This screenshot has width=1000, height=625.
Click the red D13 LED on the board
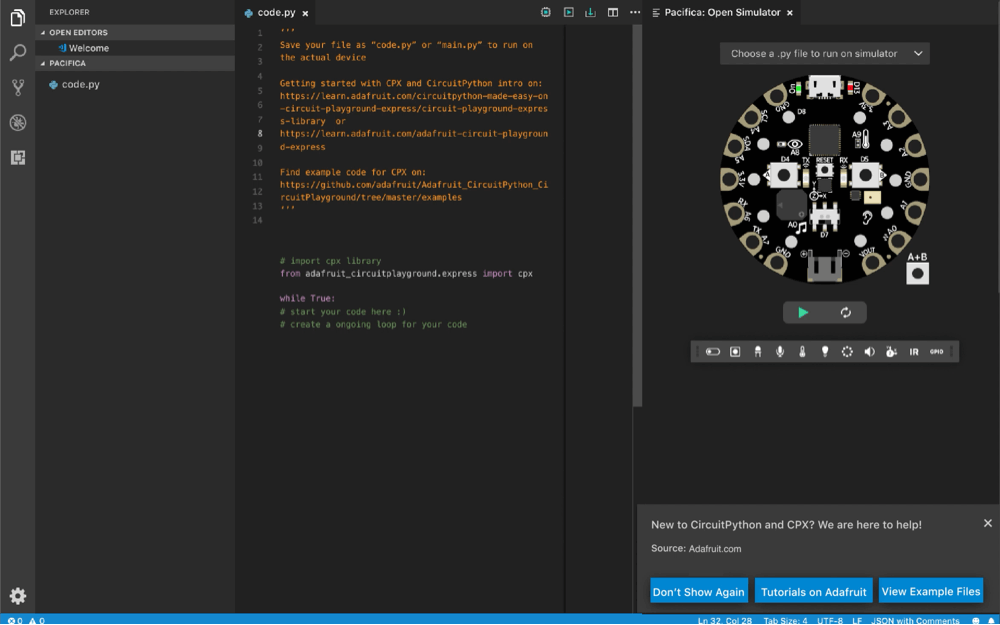coord(850,85)
